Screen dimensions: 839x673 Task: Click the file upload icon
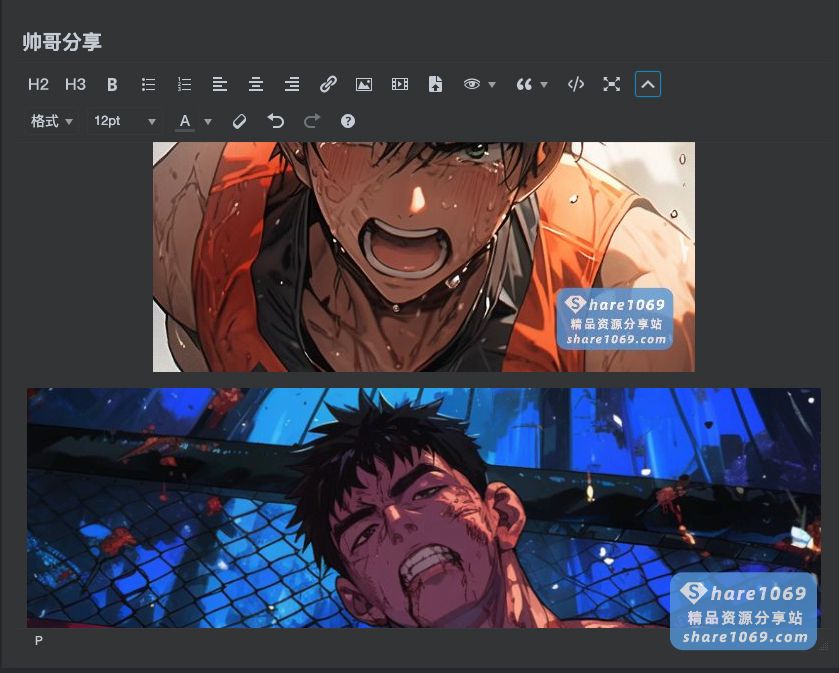click(x=435, y=85)
